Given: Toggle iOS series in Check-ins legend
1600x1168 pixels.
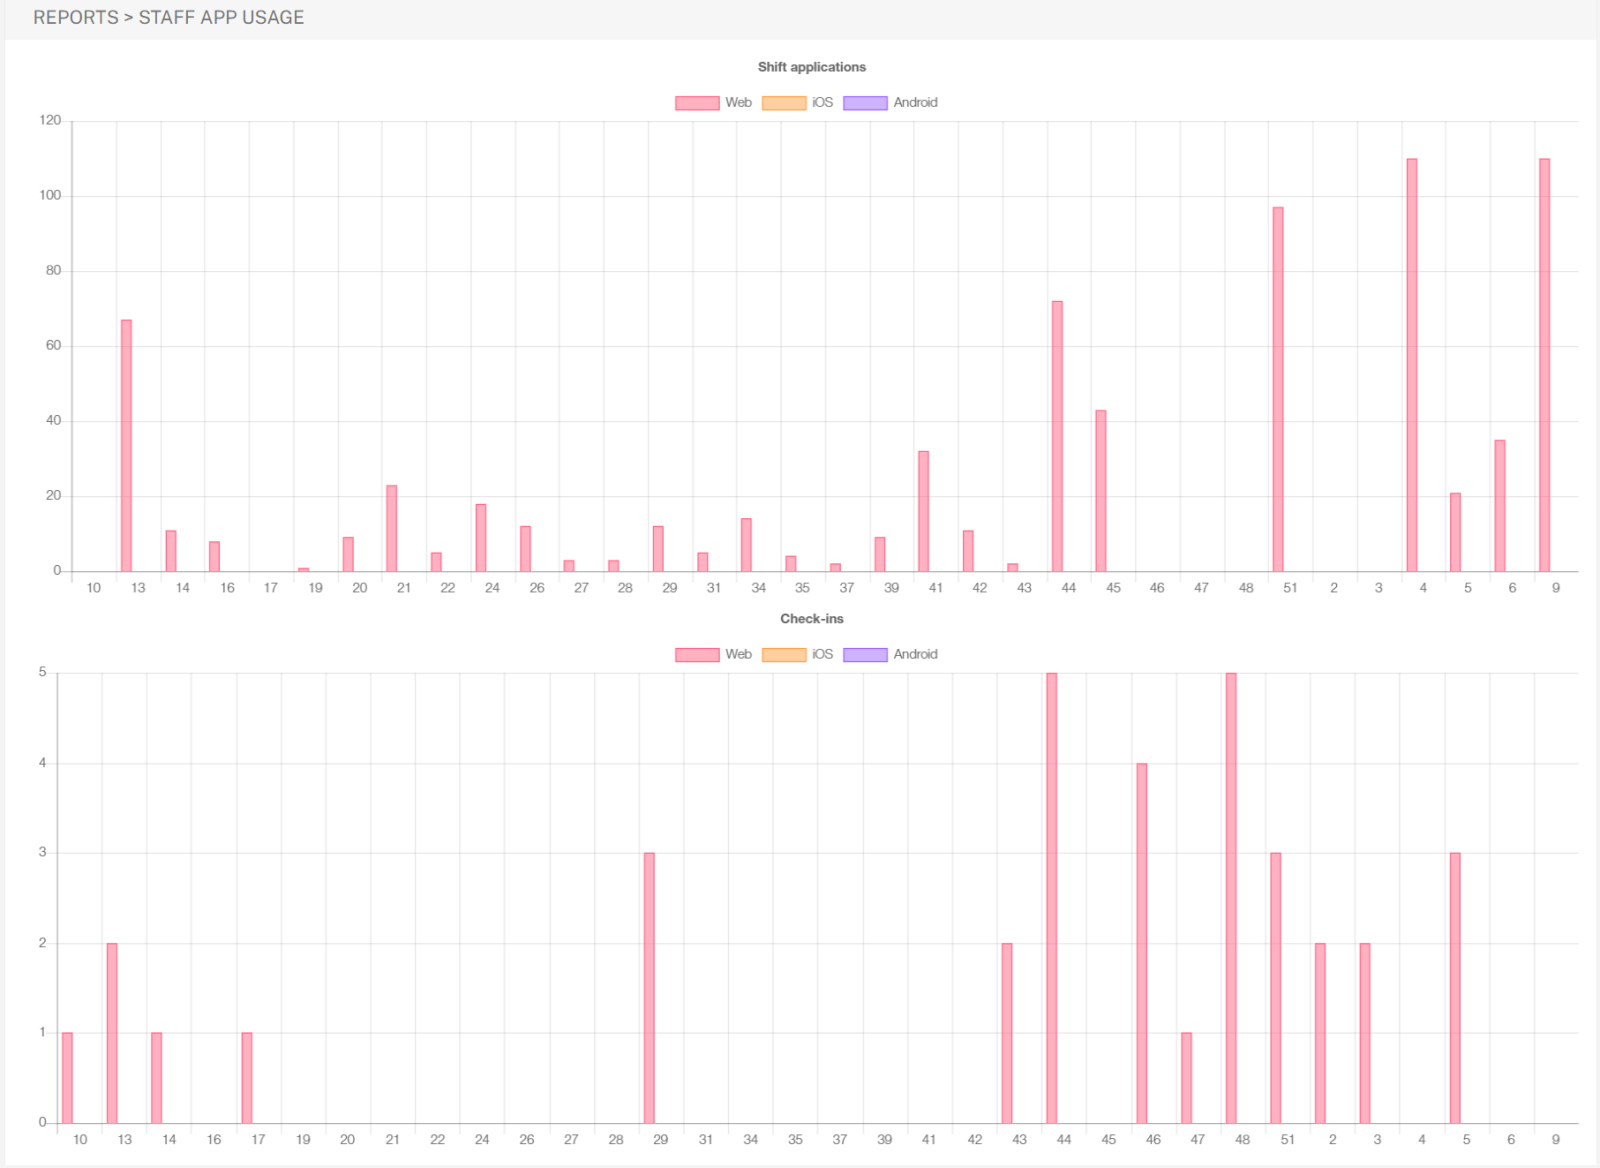Looking at the screenshot, I should pos(798,655).
